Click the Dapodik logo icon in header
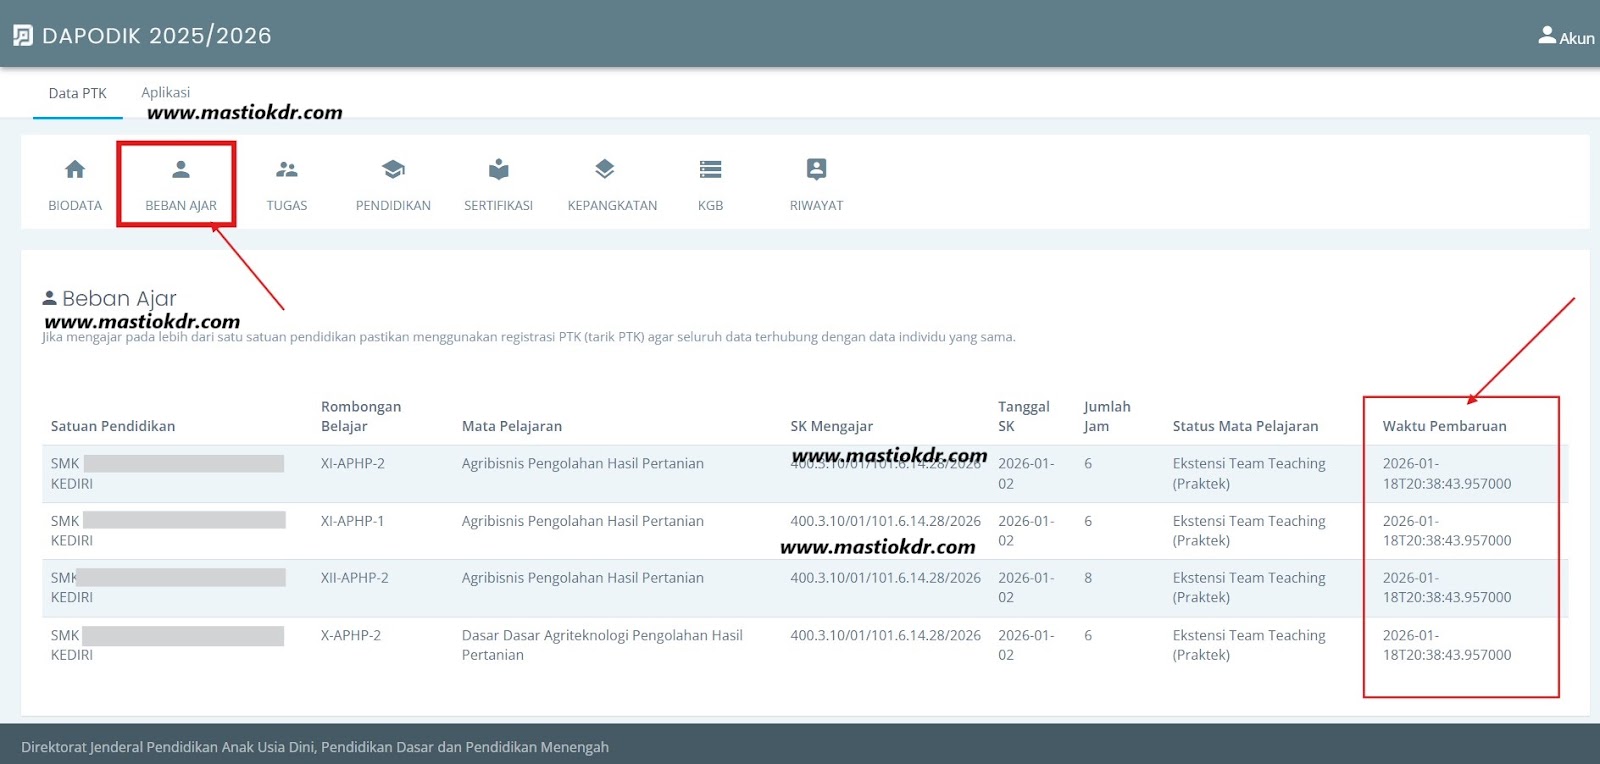 point(23,36)
